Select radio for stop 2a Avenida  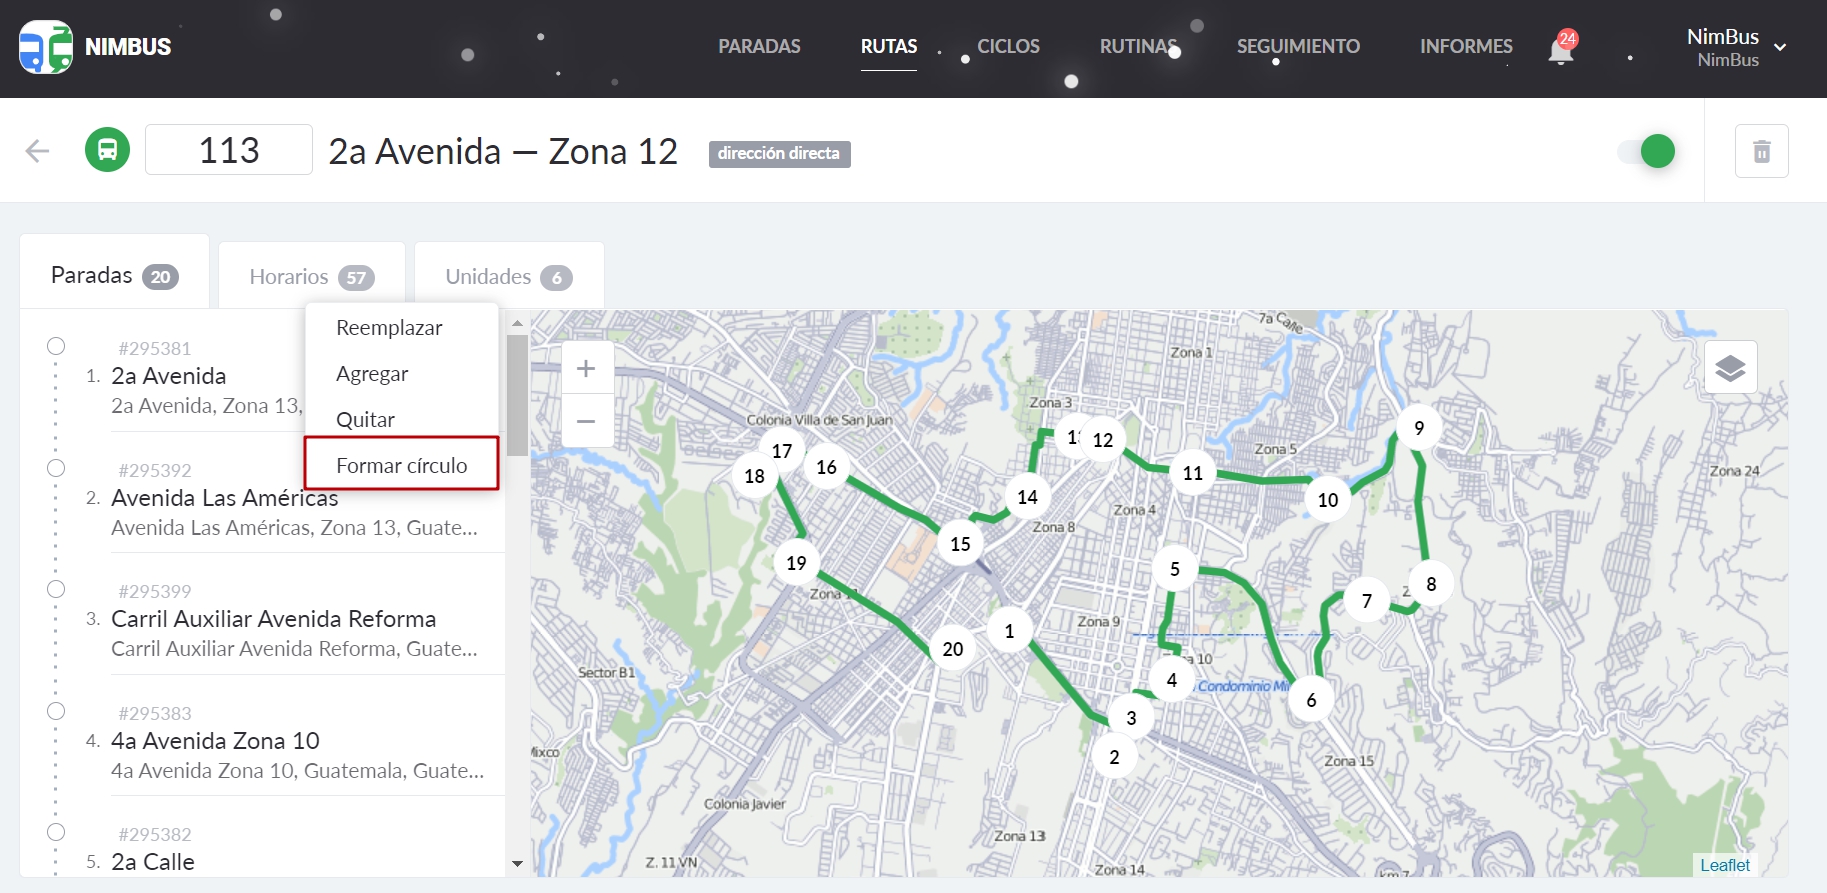[56, 346]
